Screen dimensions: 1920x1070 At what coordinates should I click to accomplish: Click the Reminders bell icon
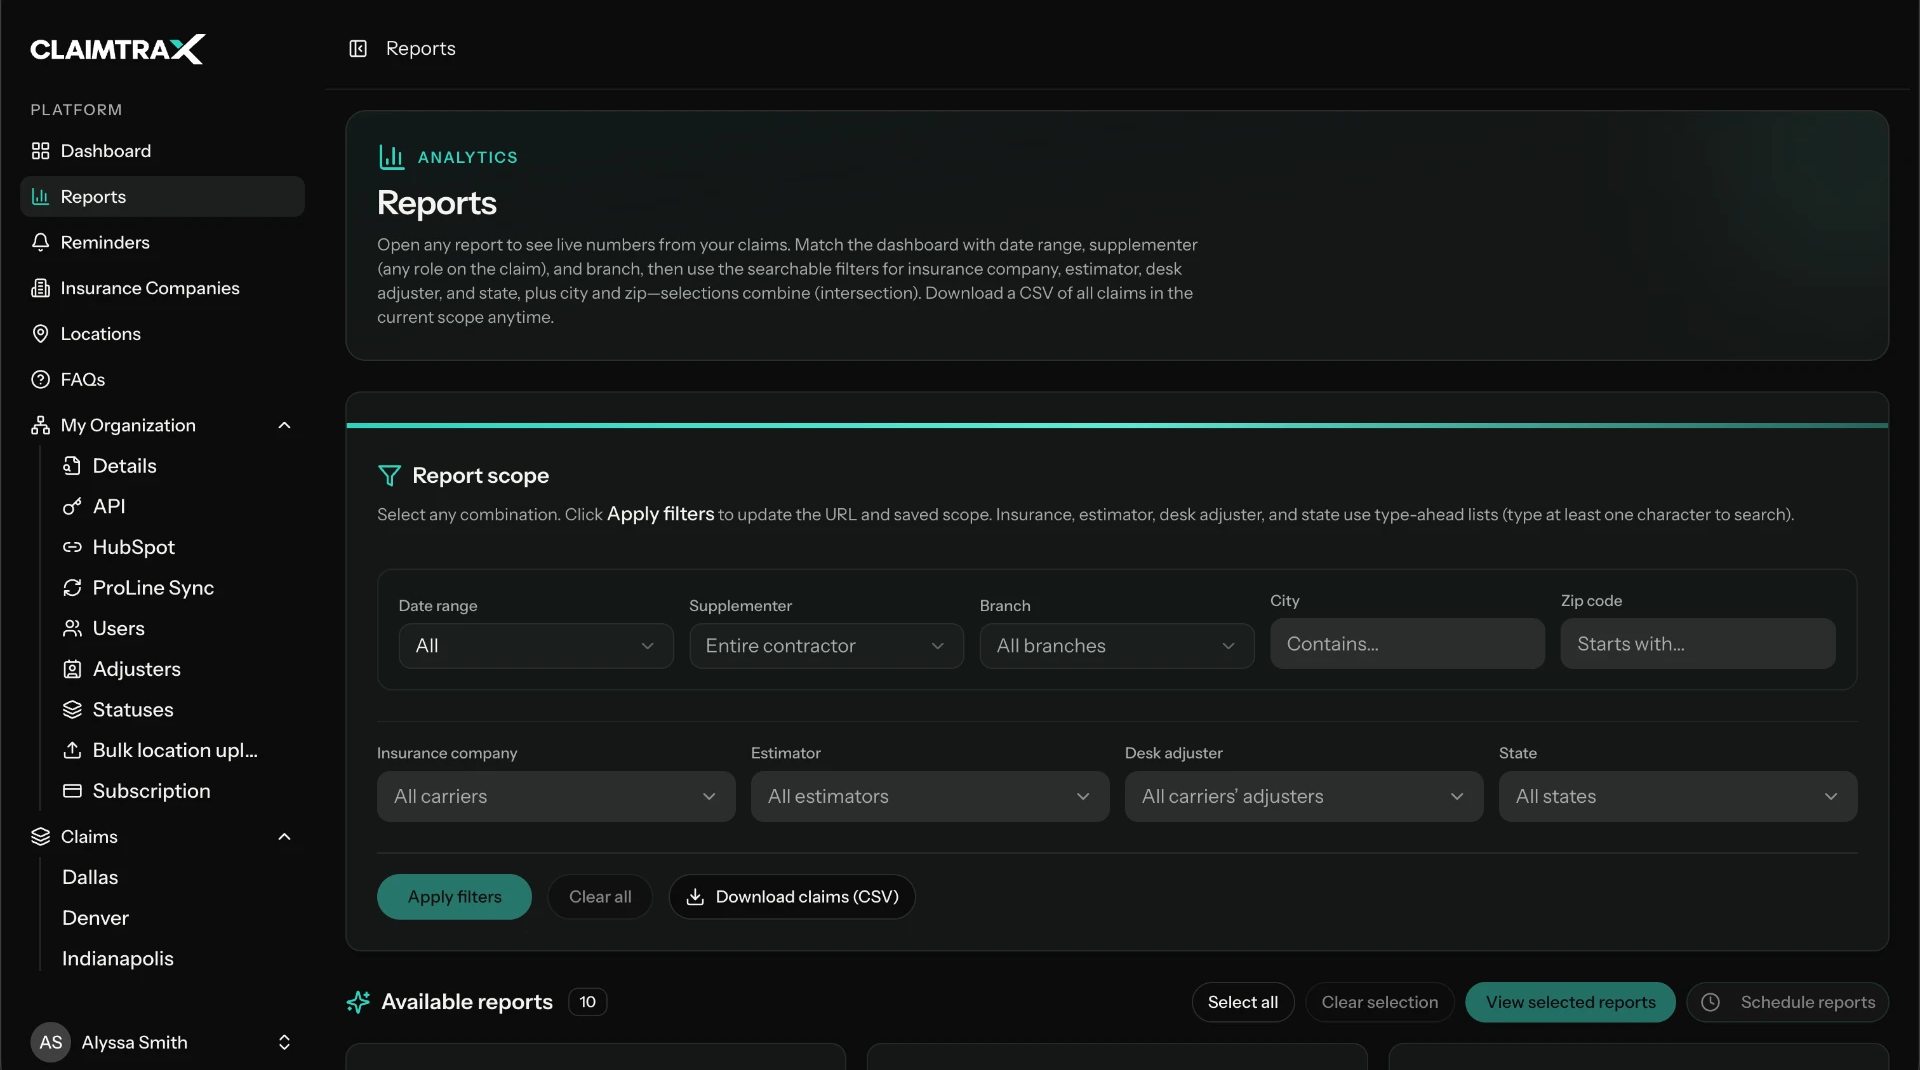pos(40,242)
